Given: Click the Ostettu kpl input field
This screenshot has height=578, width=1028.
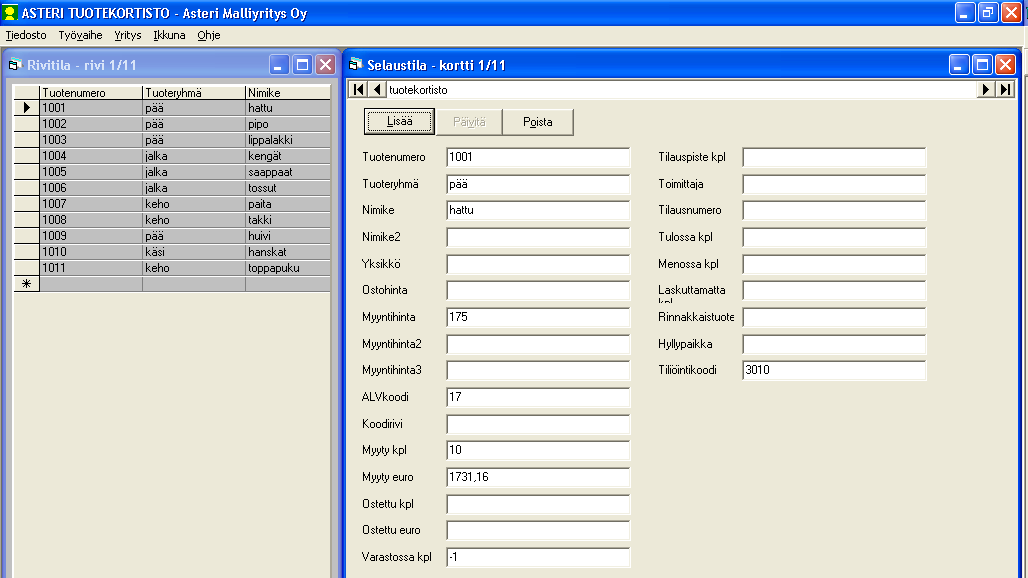Looking at the screenshot, I should [538, 504].
